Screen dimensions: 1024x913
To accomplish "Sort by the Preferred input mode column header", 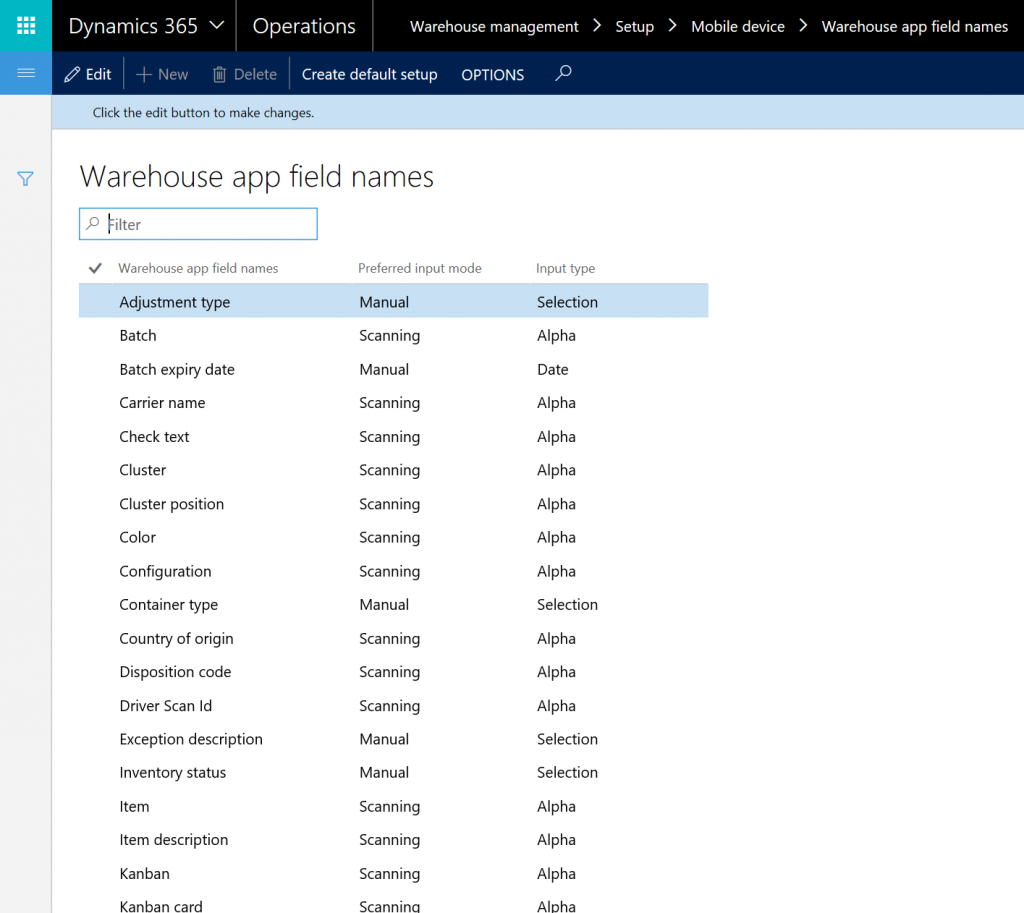I will pos(419,268).
